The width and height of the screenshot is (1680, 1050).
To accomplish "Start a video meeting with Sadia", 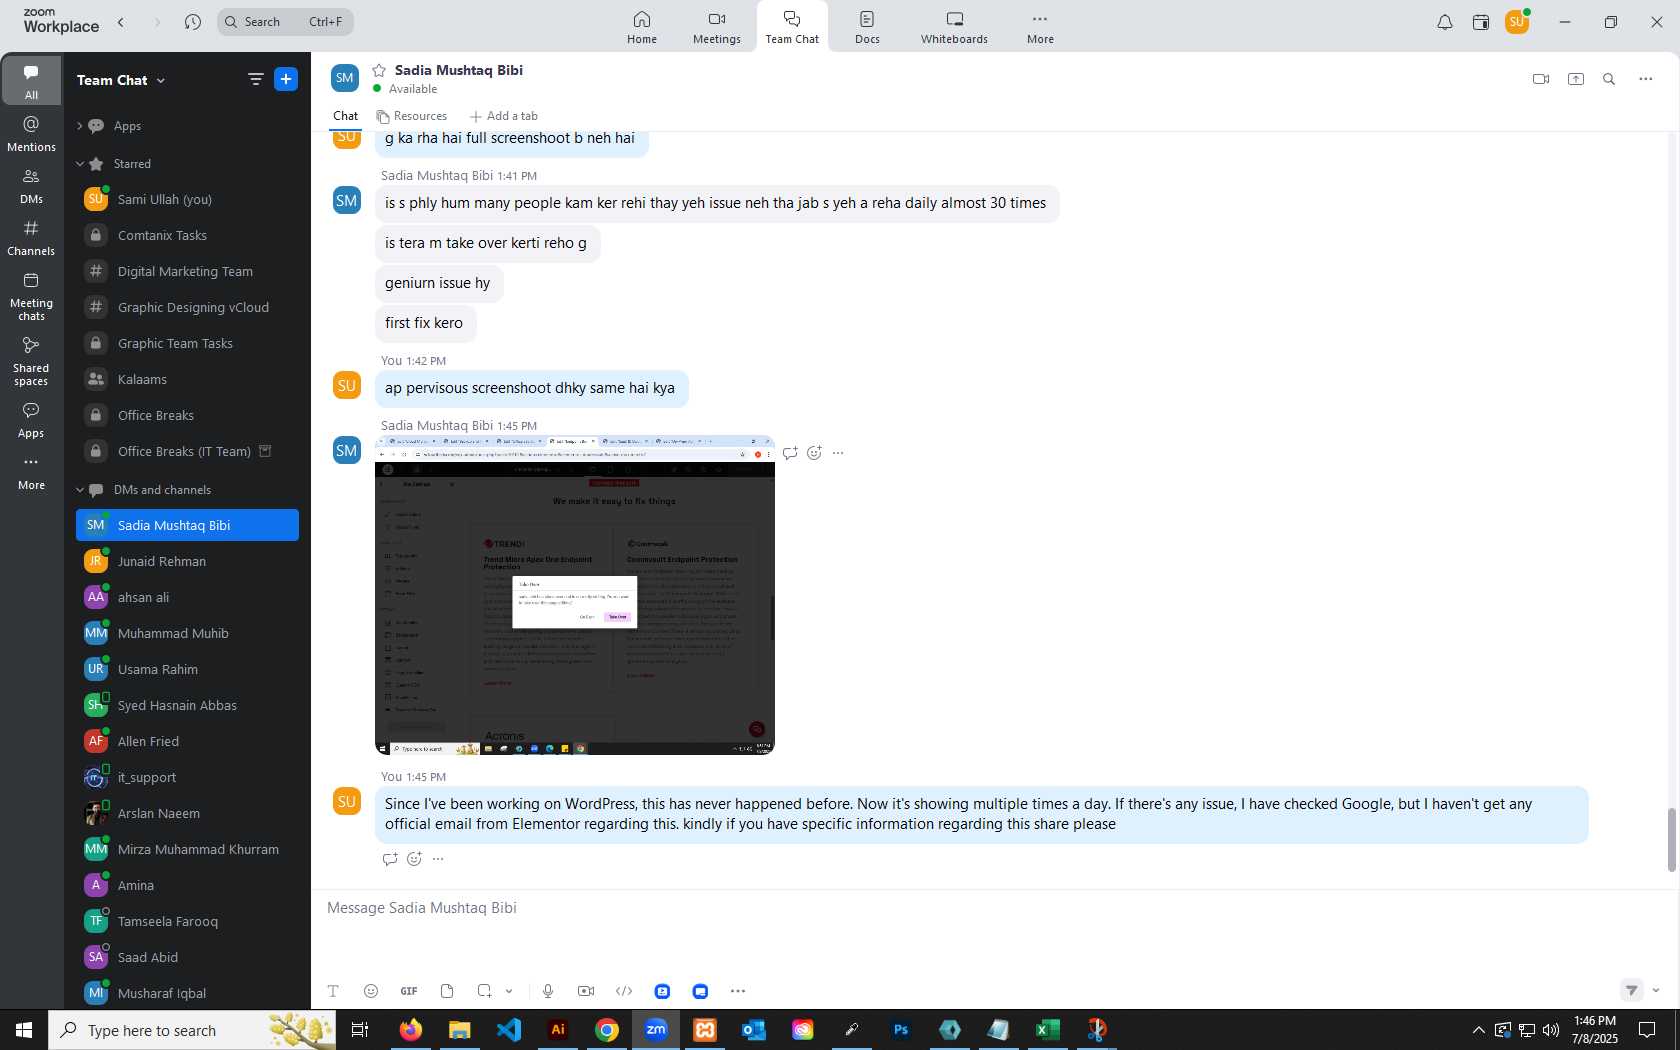I will tap(1541, 79).
